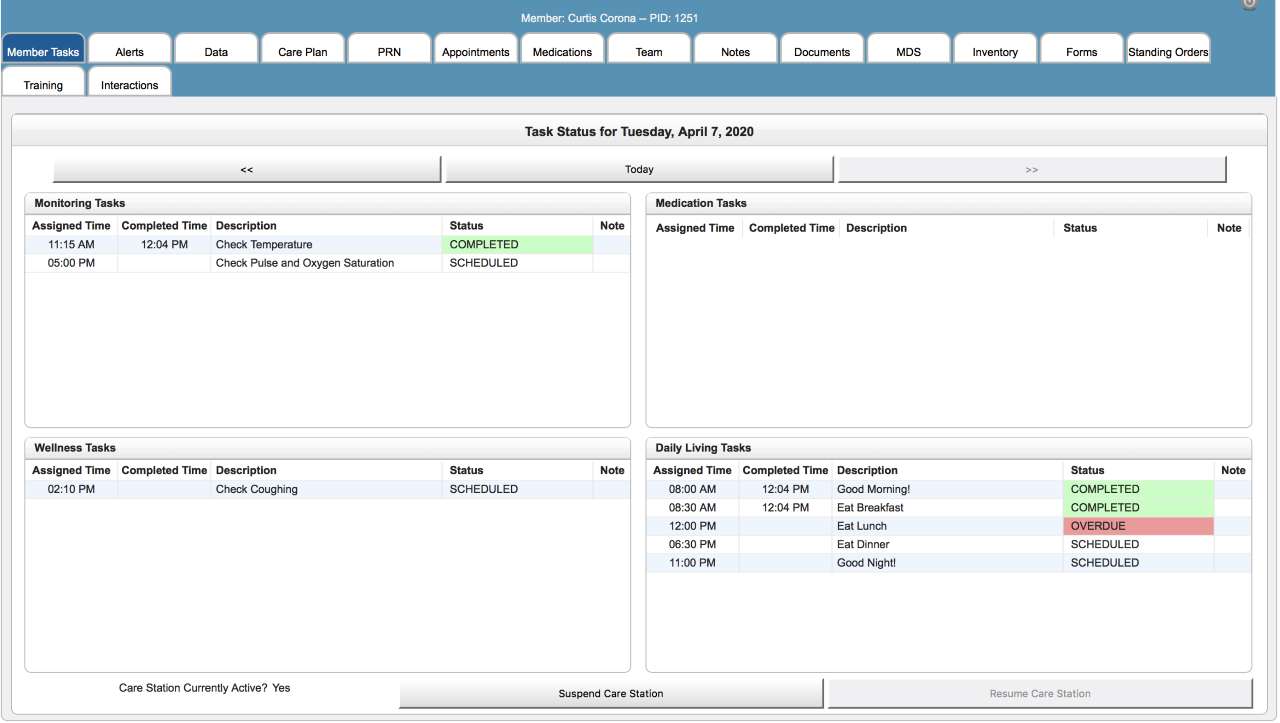
Task: Open the Appointments tab
Action: point(476,50)
